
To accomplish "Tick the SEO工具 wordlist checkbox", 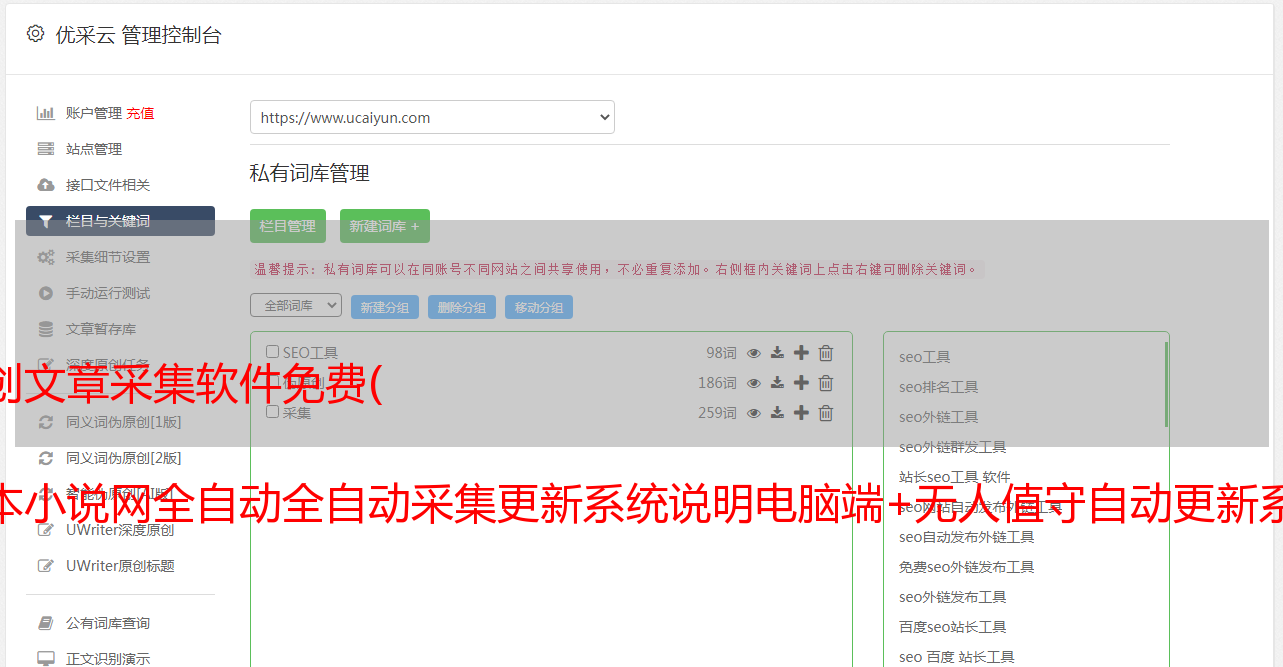I will tap(272, 352).
